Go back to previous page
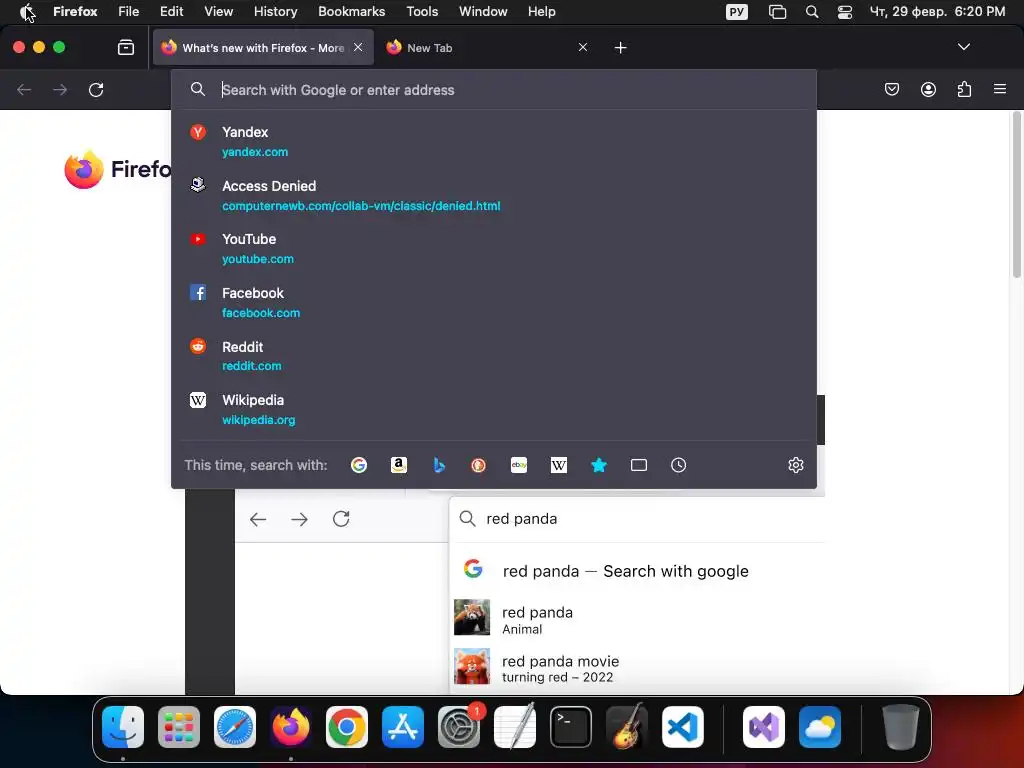 (24, 89)
